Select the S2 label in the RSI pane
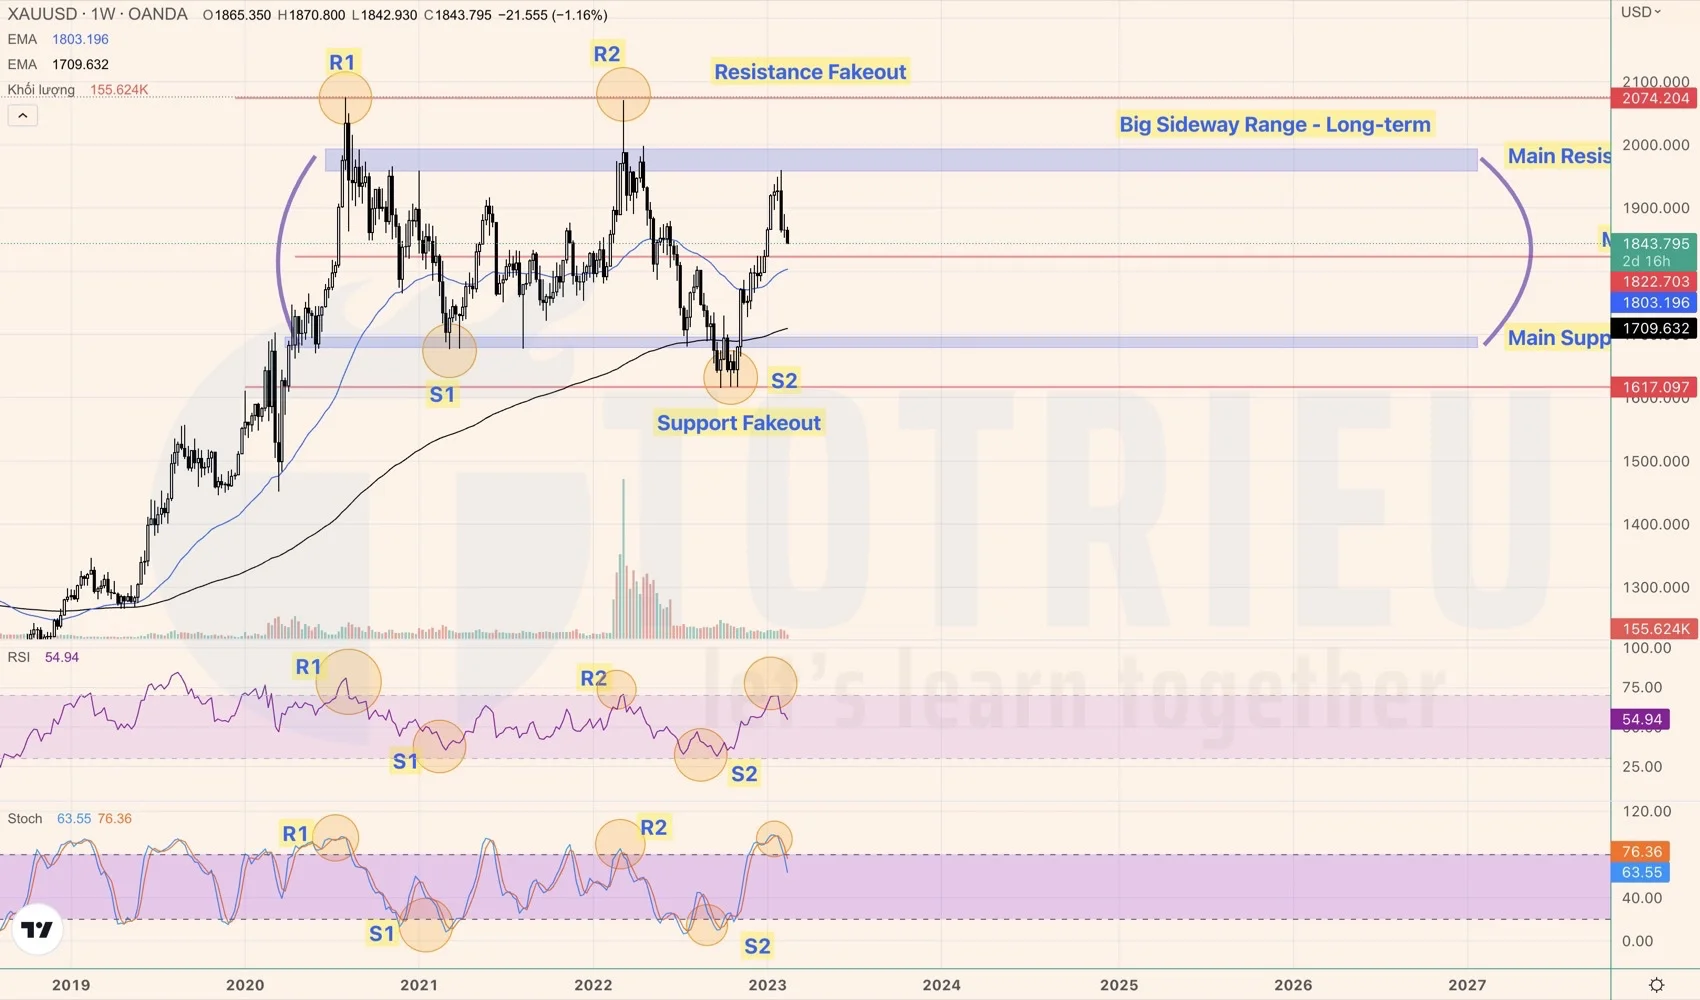 tap(744, 773)
